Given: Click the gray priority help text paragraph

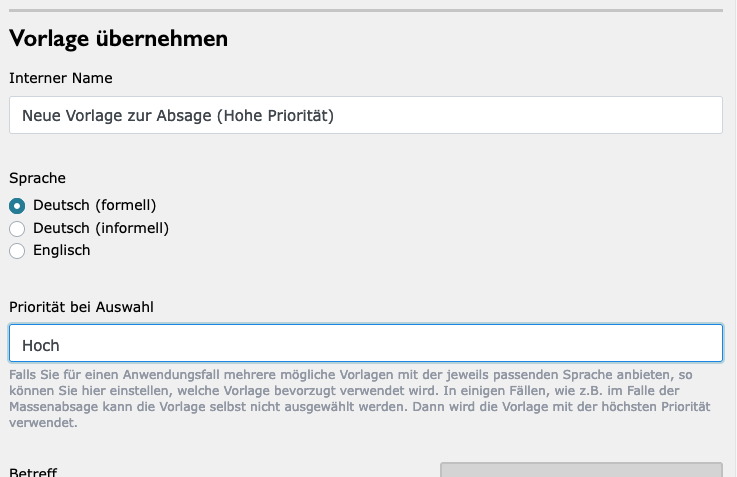Looking at the screenshot, I should (x=365, y=398).
